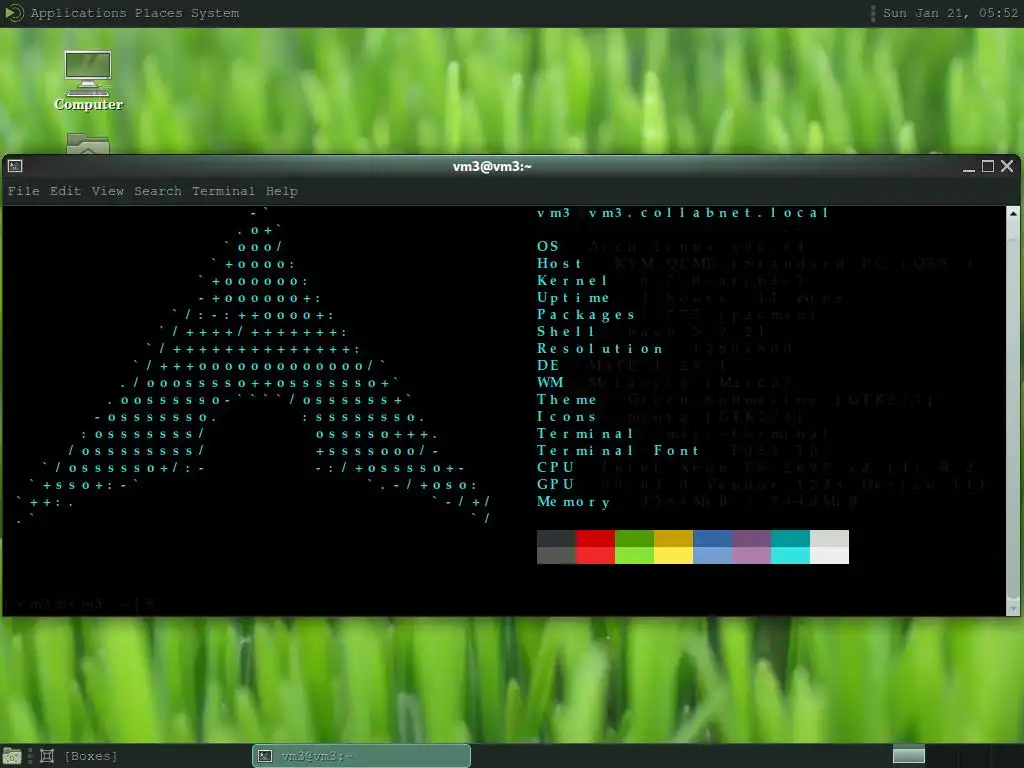
Task: Click the dark green swatch in the top color row
Action: pyautogui.click(x=634, y=539)
